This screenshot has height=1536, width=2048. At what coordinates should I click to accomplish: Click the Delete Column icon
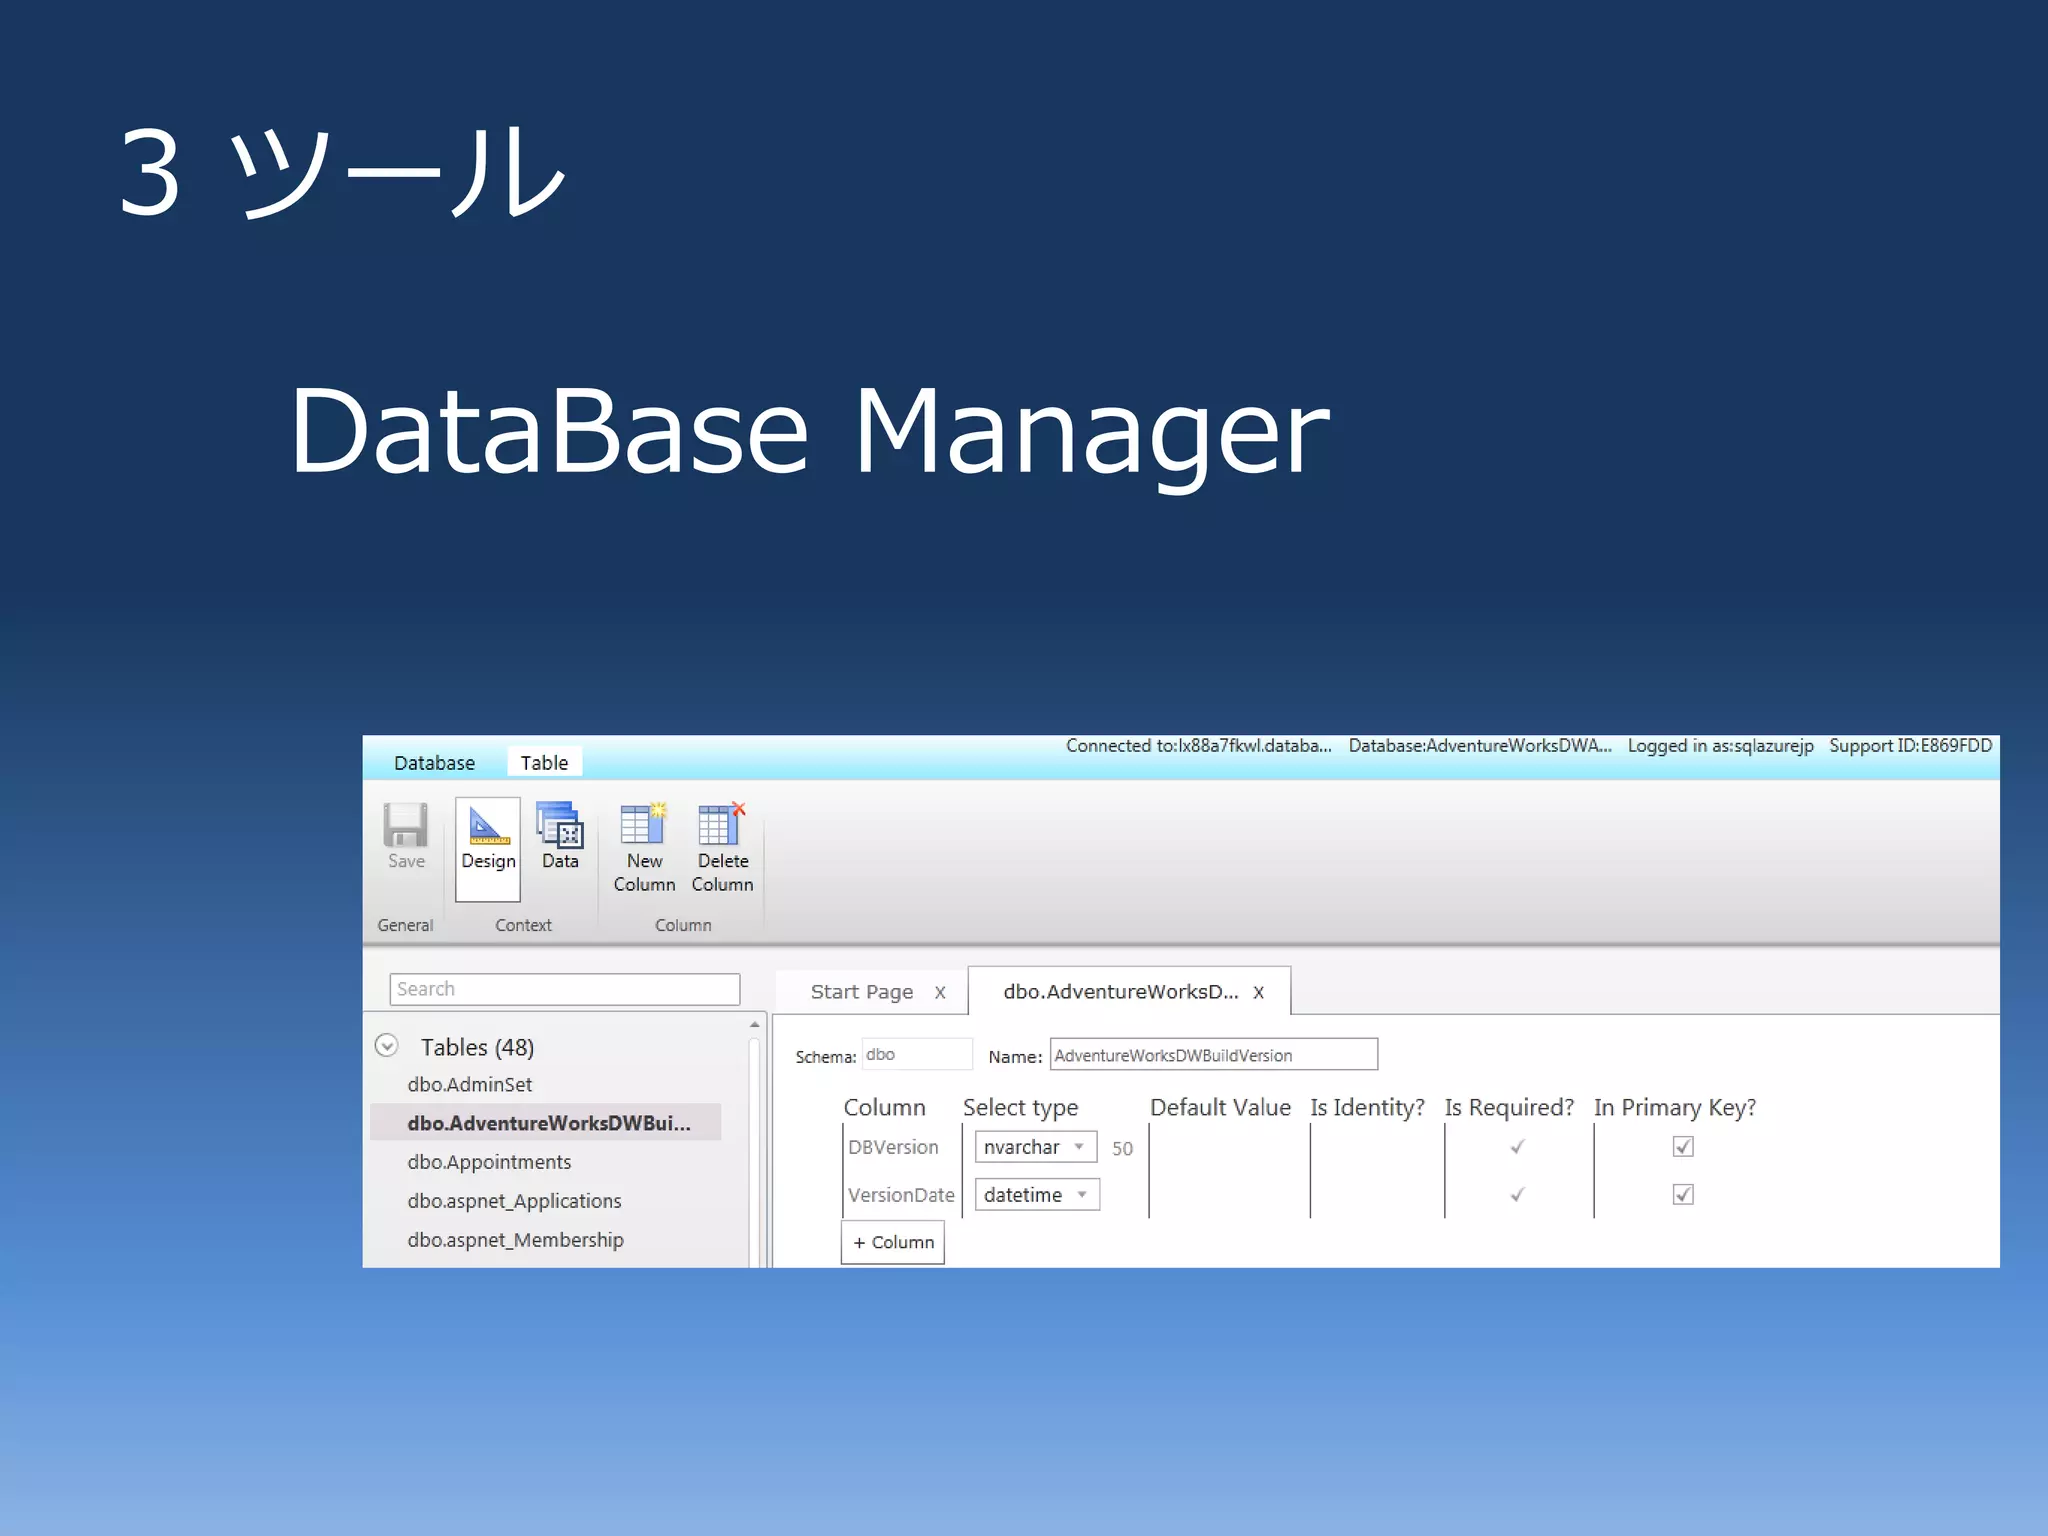(722, 824)
